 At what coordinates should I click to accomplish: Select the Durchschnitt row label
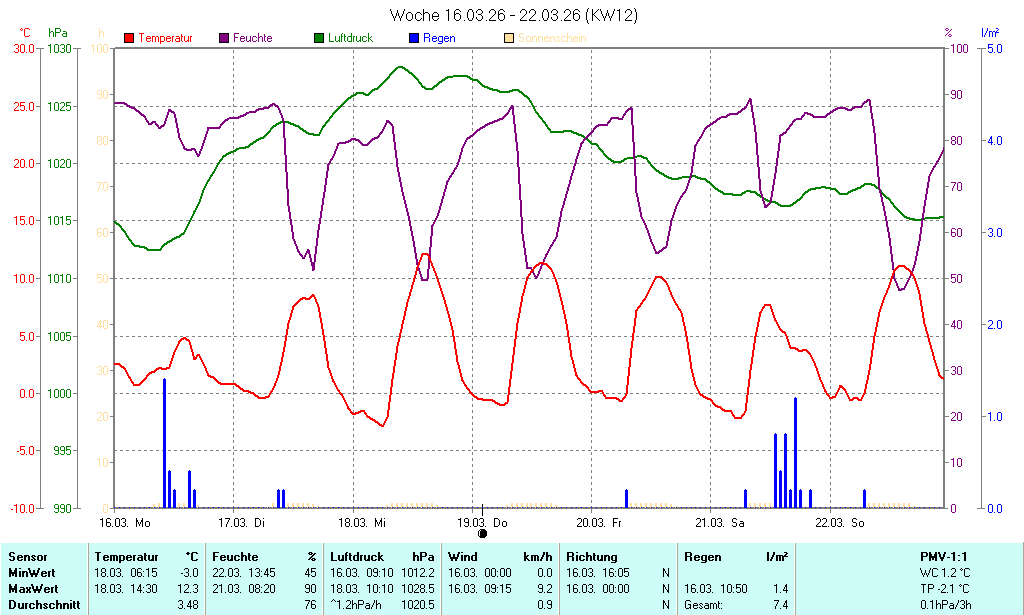click(41, 605)
